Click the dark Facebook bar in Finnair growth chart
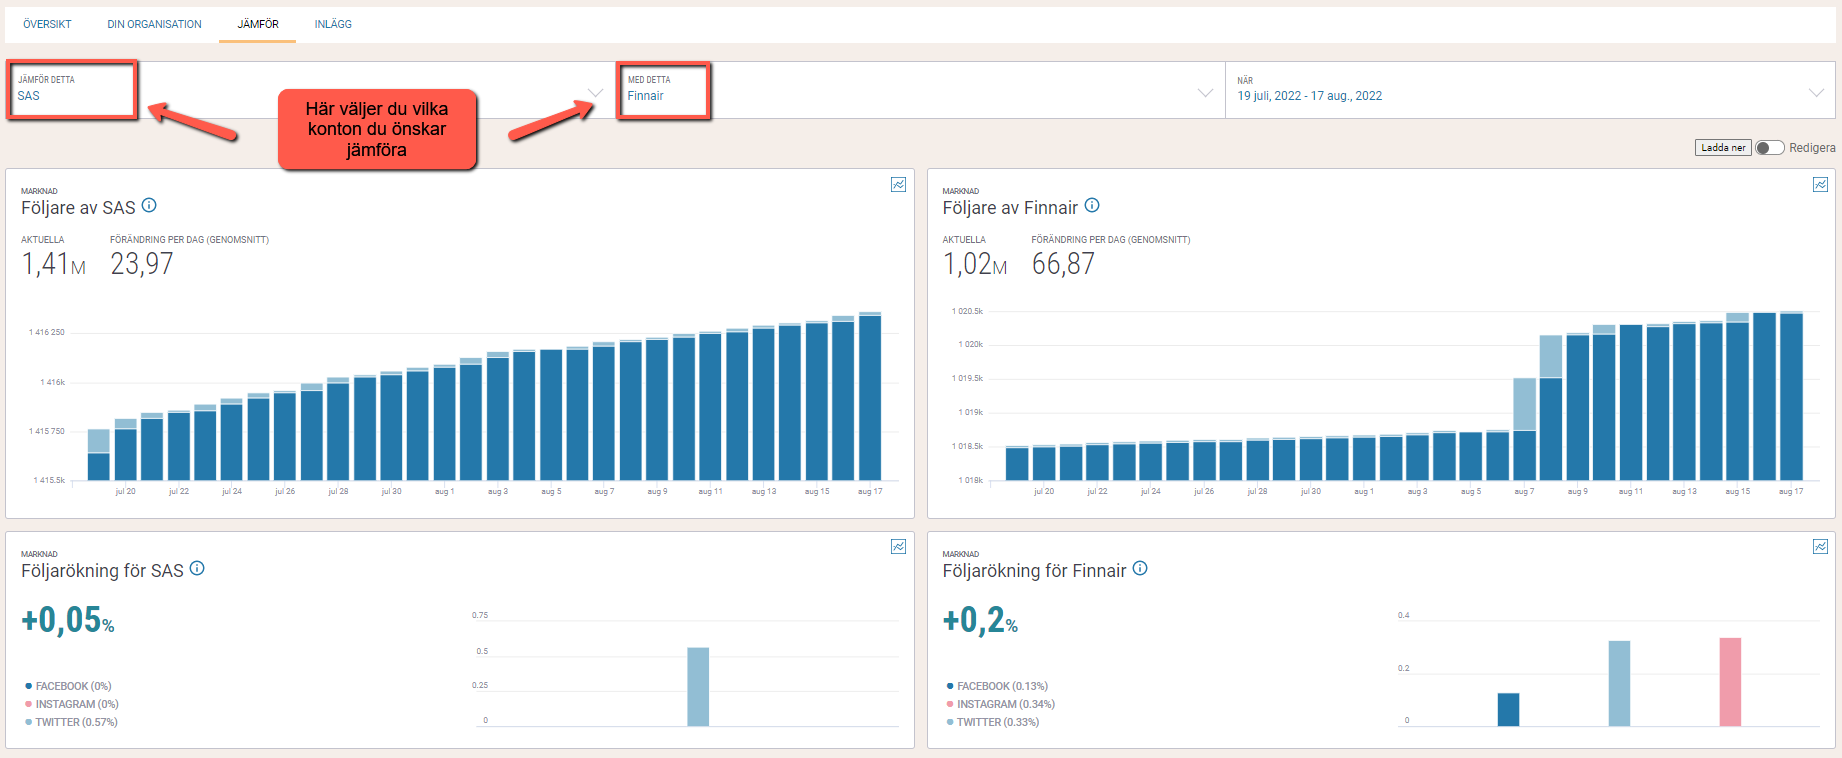 [1508, 710]
